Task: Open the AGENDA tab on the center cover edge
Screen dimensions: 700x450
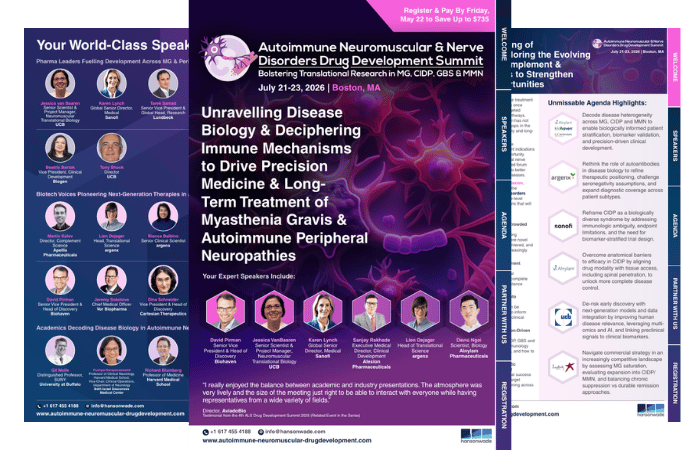Action: pos(504,225)
